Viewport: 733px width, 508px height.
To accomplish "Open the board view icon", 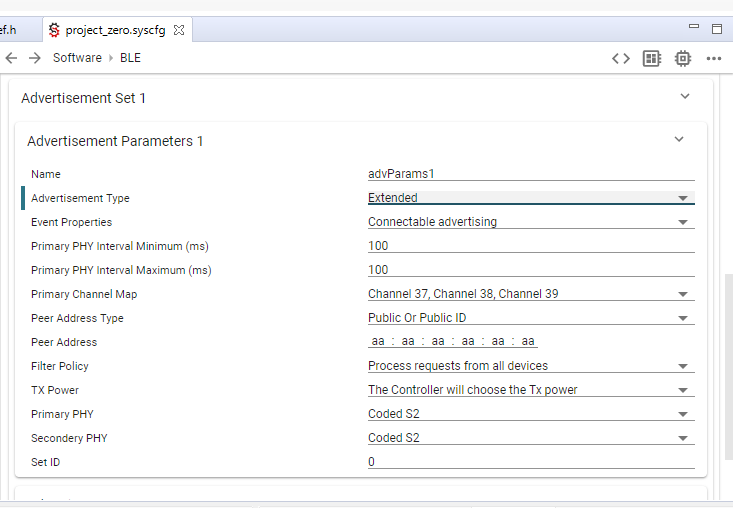I will (652, 58).
